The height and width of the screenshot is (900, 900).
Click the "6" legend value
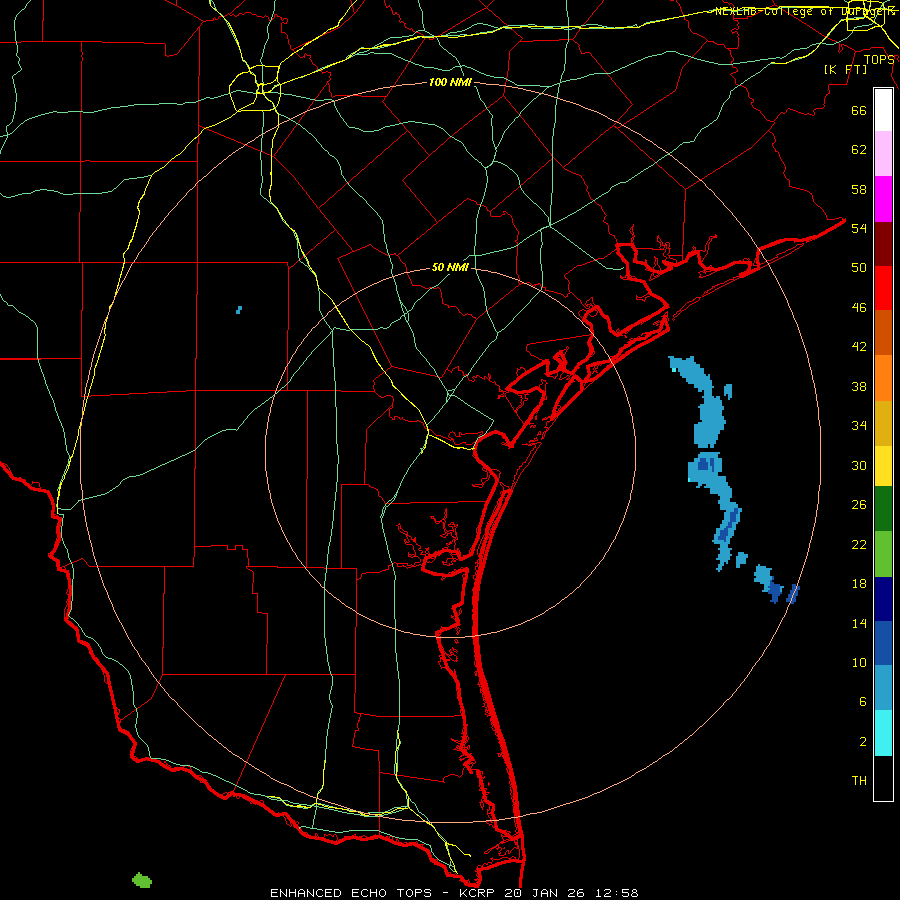[x=863, y=702]
